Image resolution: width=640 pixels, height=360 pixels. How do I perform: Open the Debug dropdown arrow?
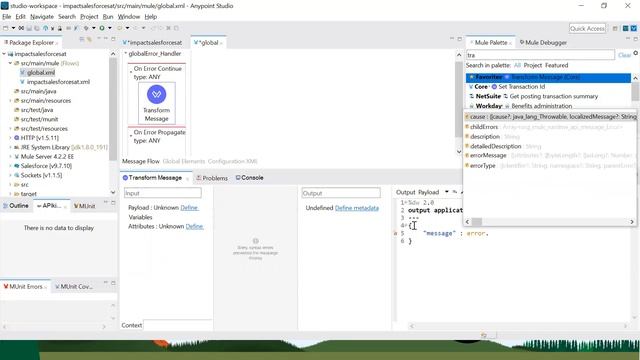point(93,28)
